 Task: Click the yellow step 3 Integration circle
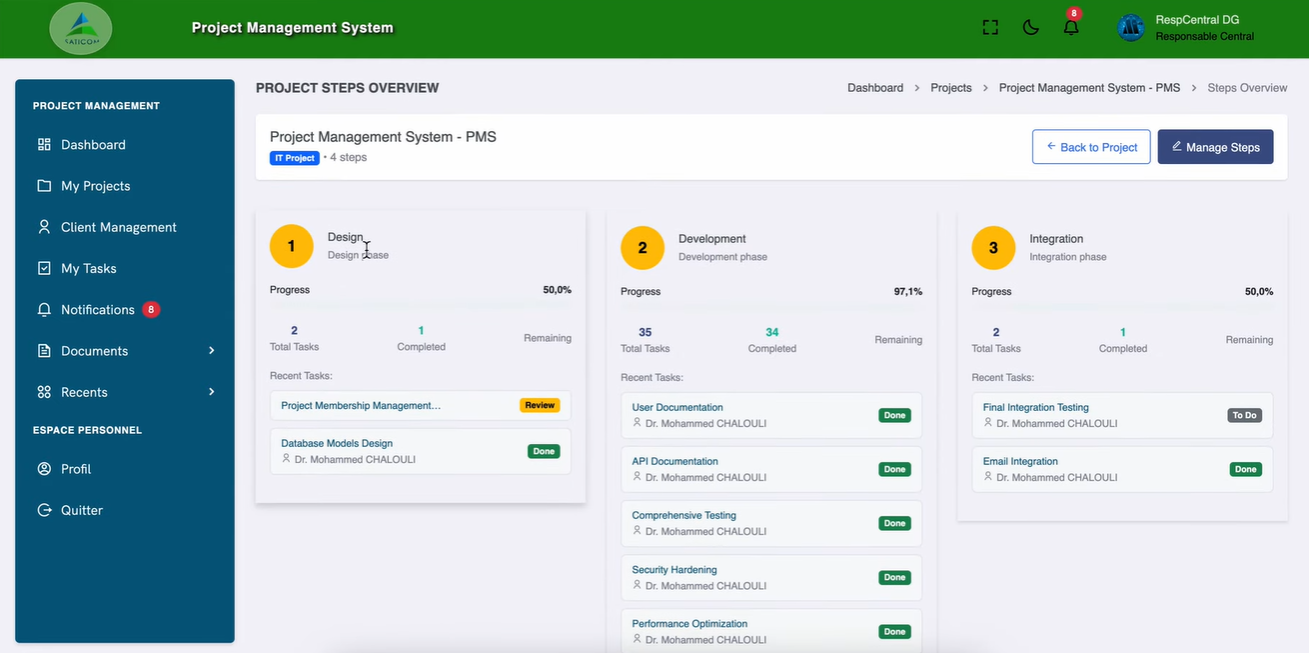pyautogui.click(x=993, y=248)
